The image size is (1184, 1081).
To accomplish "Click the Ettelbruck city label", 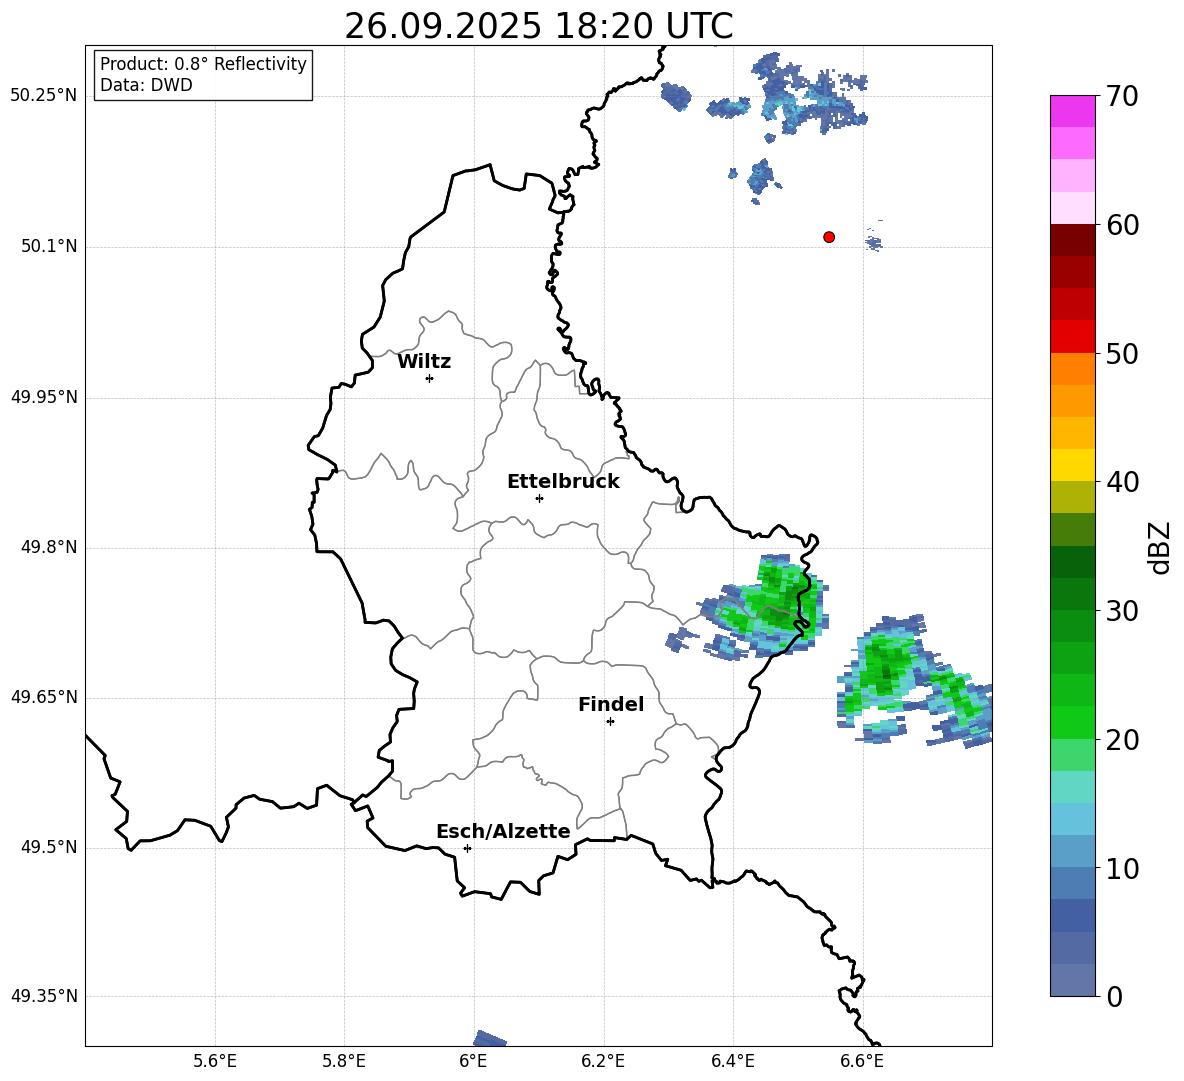I will [x=563, y=482].
